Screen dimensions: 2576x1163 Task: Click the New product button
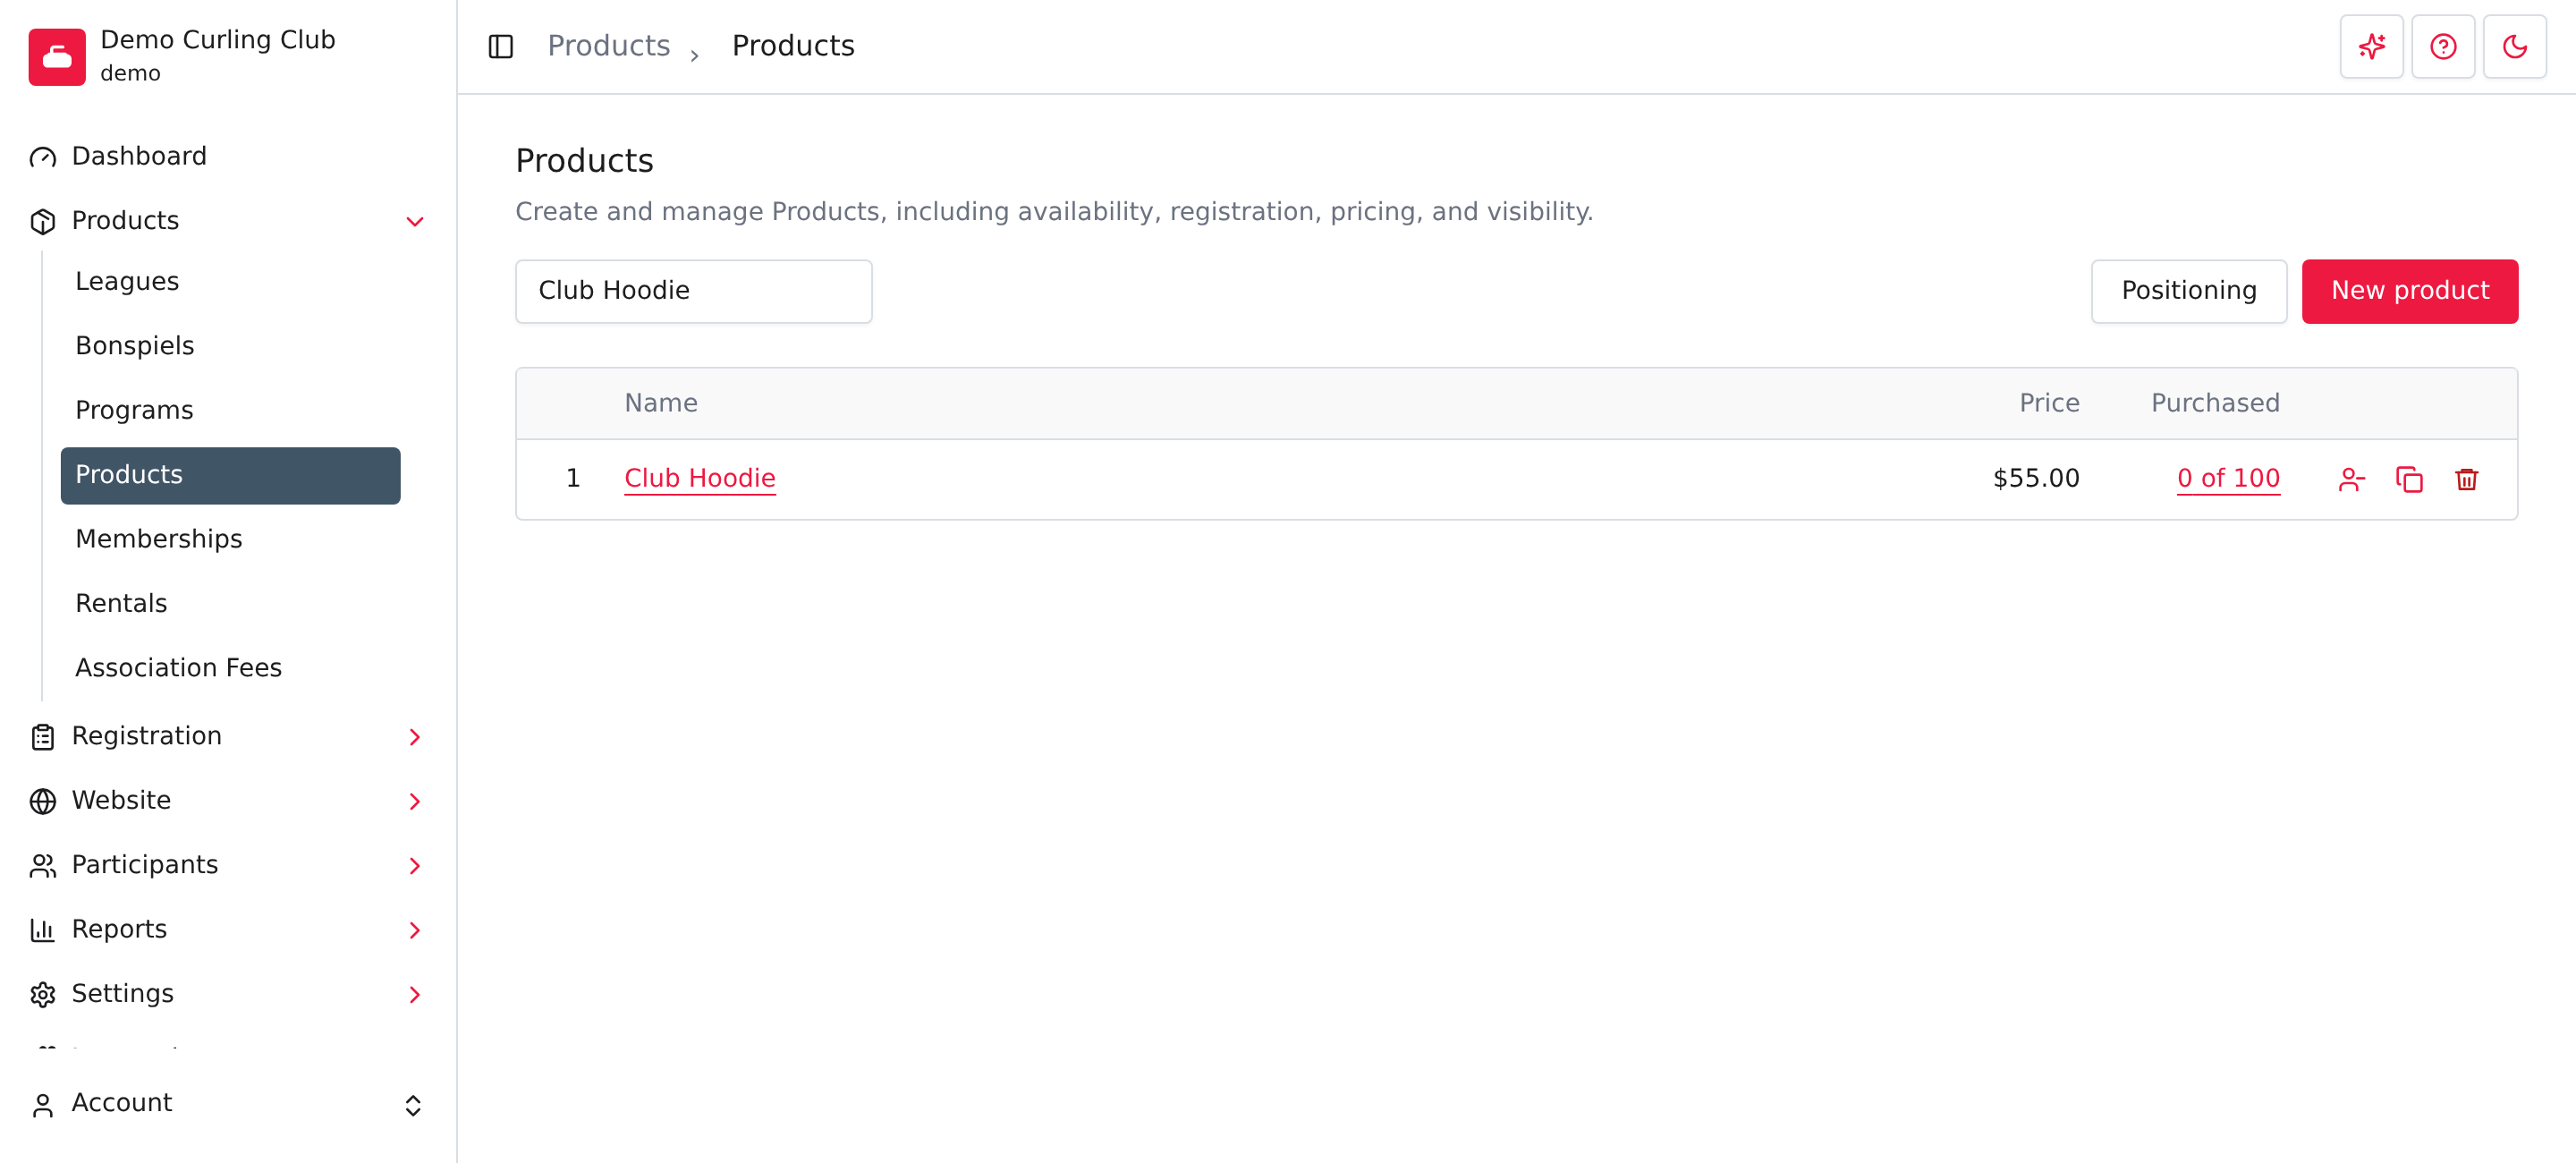(x=2409, y=291)
